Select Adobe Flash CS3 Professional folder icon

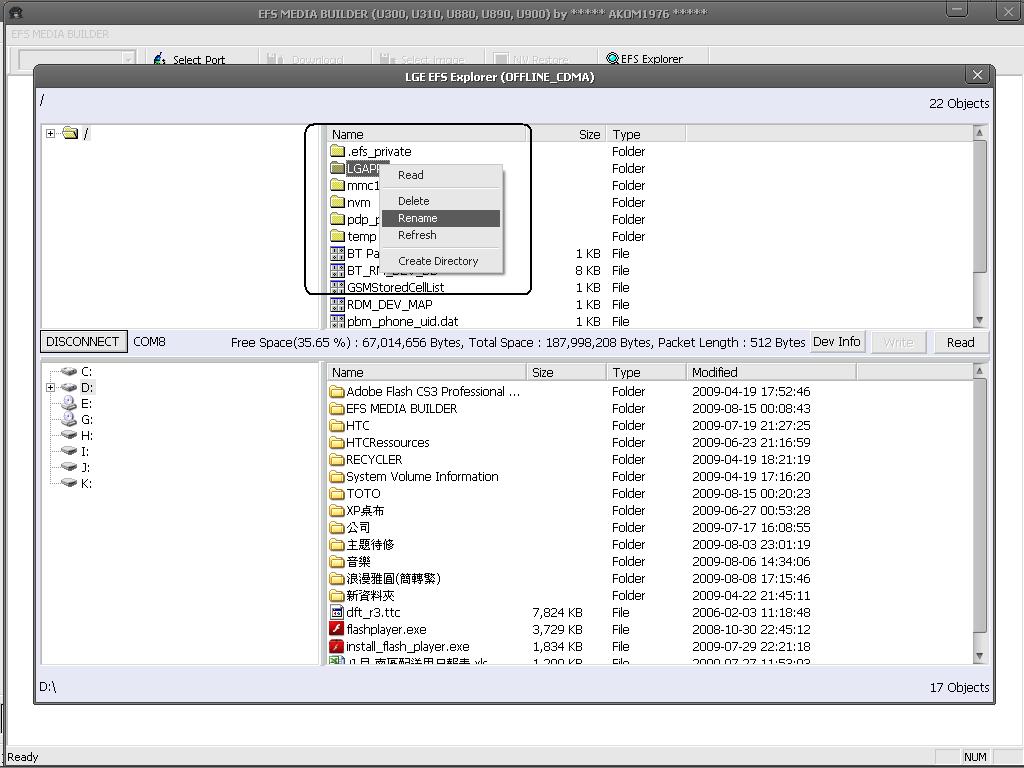(x=336, y=392)
